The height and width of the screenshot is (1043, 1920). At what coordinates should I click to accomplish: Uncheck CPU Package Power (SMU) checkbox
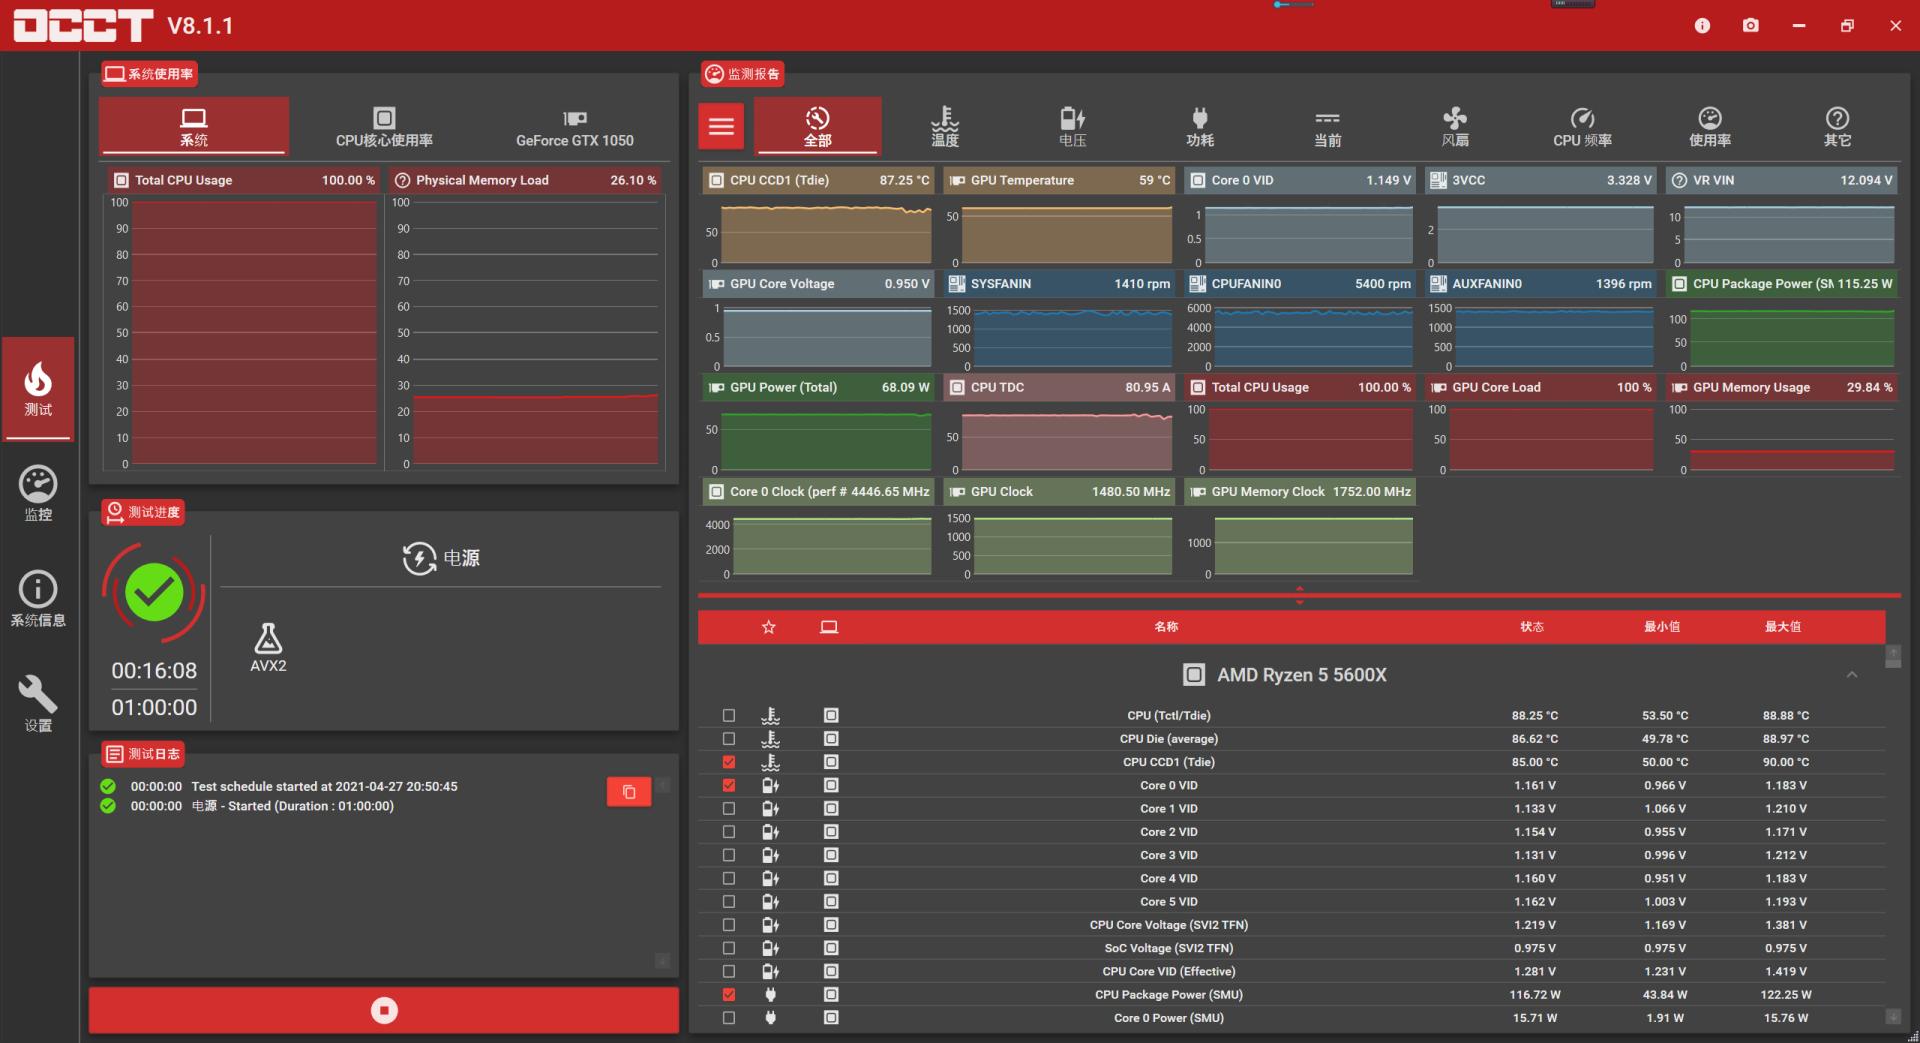[729, 995]
